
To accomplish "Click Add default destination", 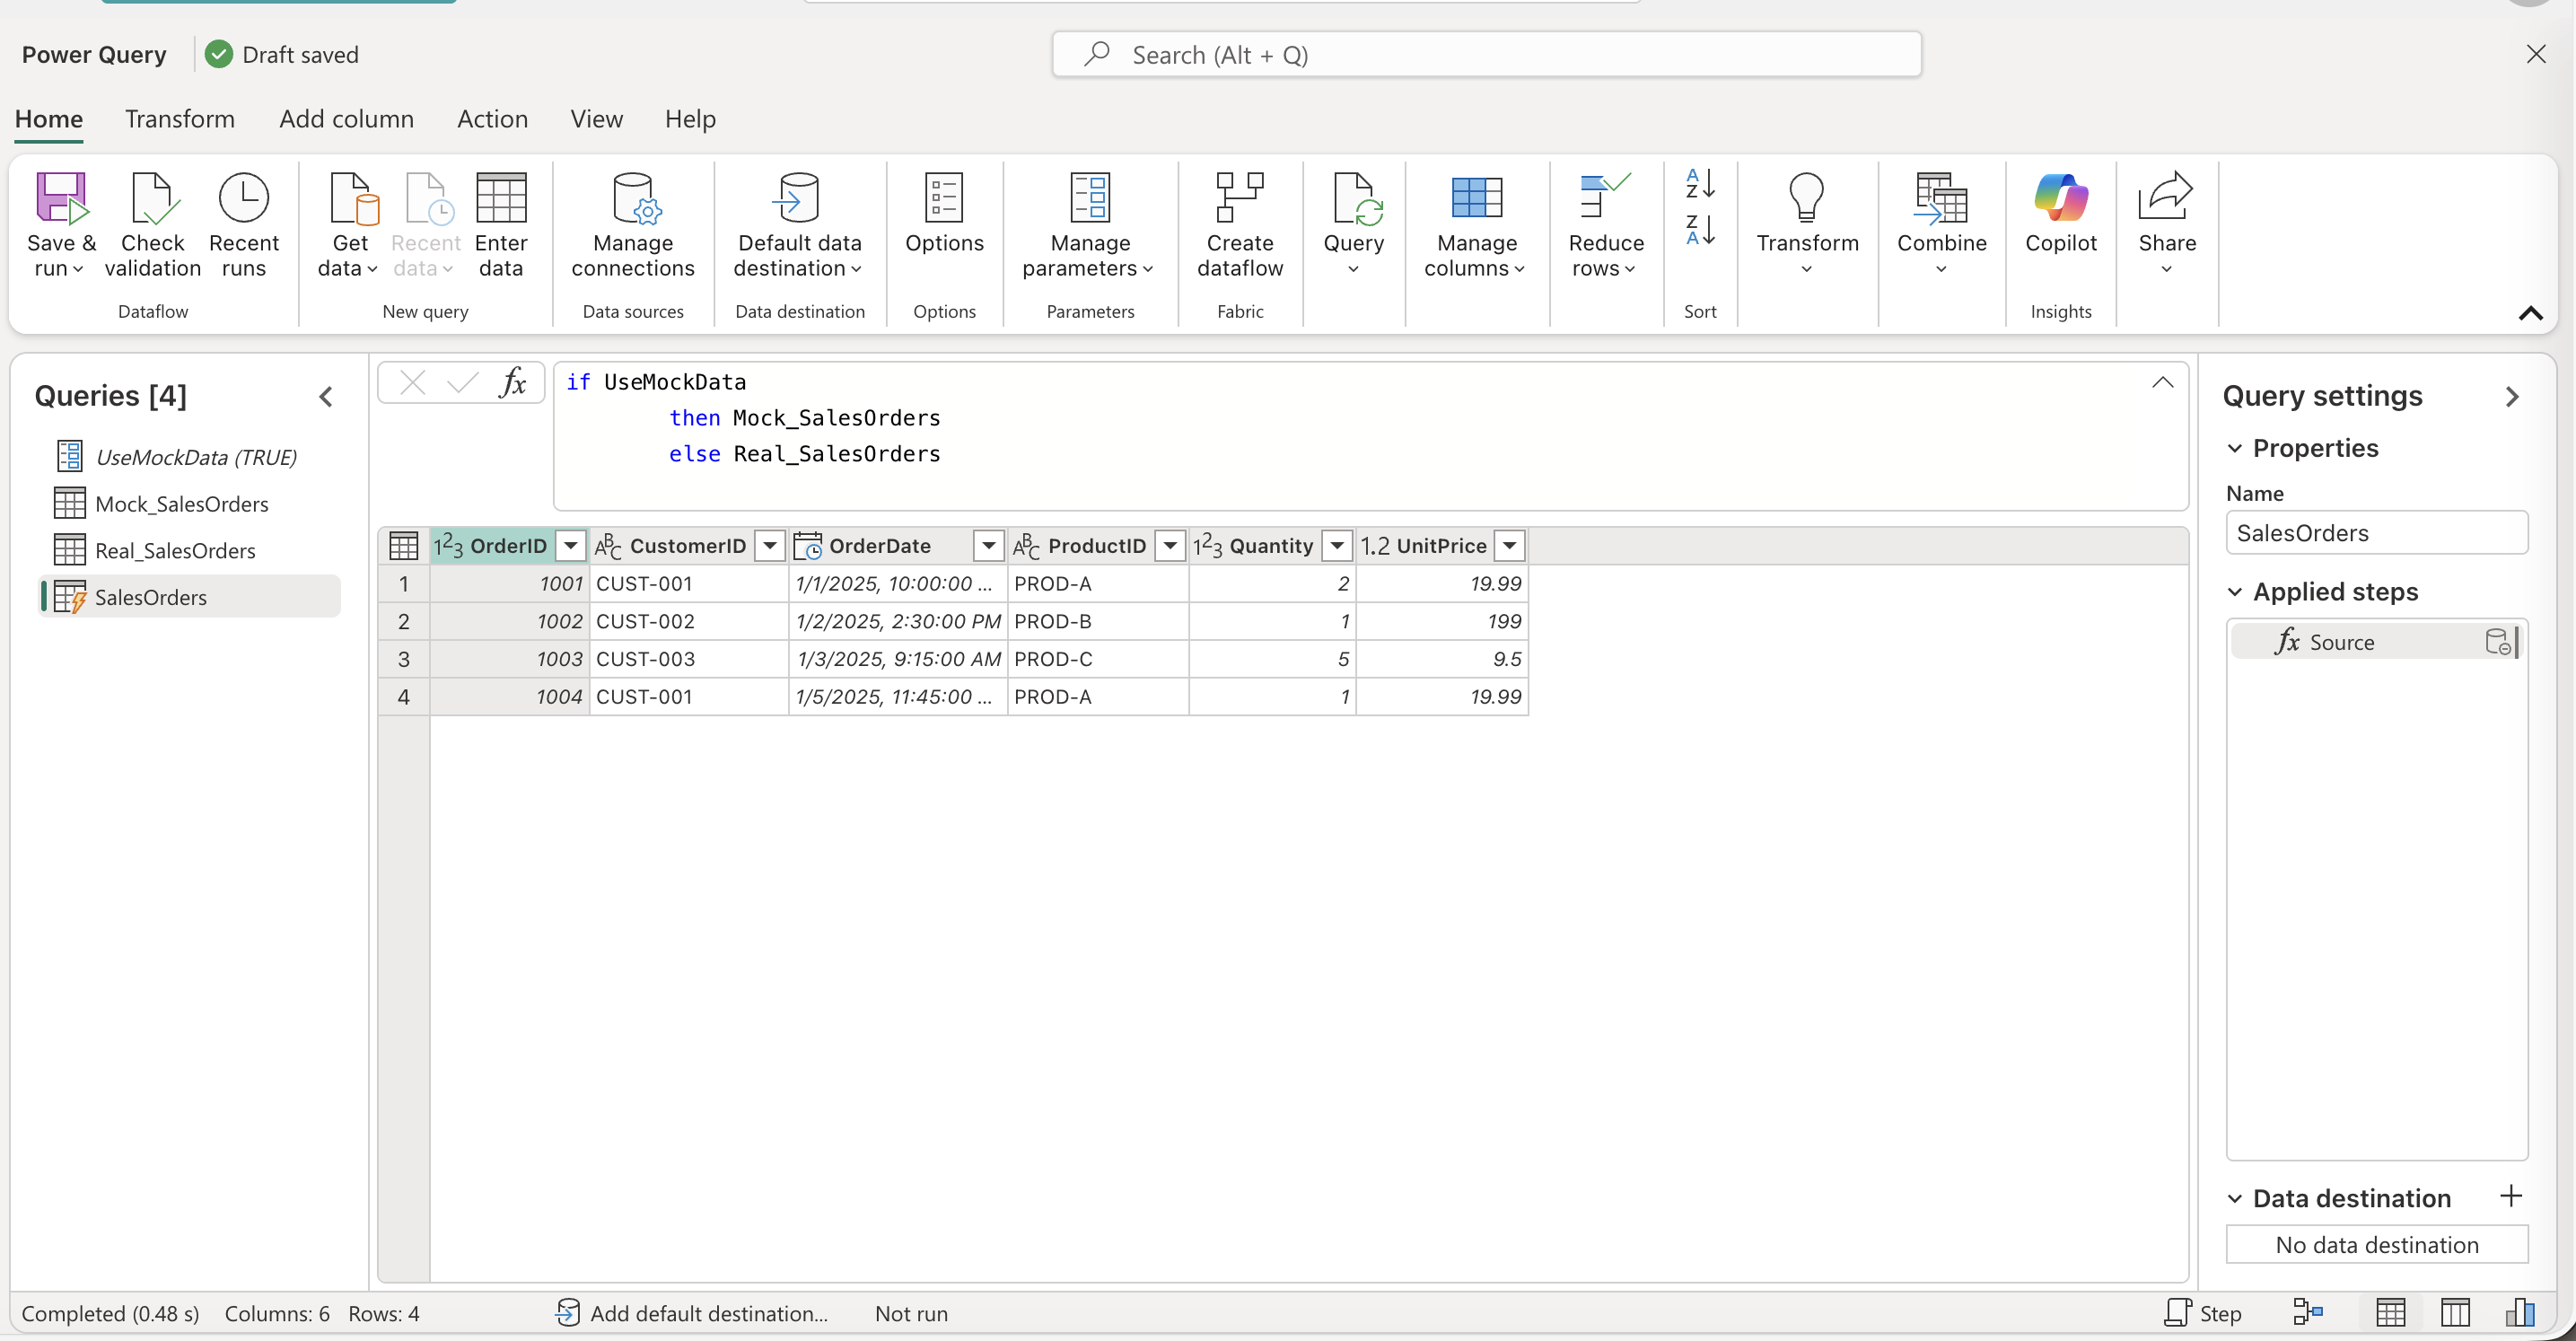I will click(693, 1313).
